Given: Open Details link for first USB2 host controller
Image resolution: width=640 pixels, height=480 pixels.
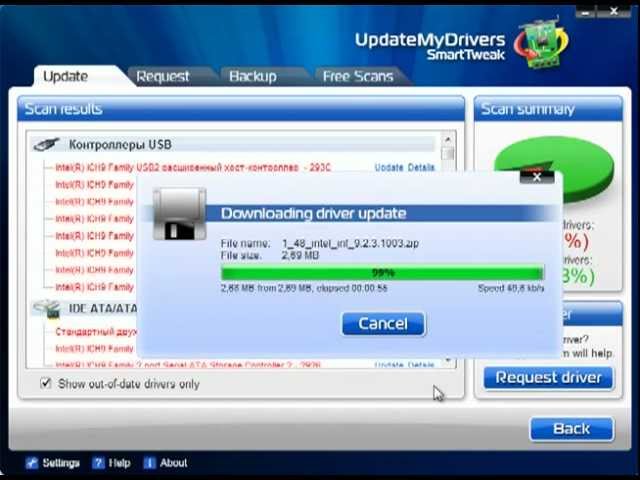Looking at the screenshot, I should coord(421,167).
